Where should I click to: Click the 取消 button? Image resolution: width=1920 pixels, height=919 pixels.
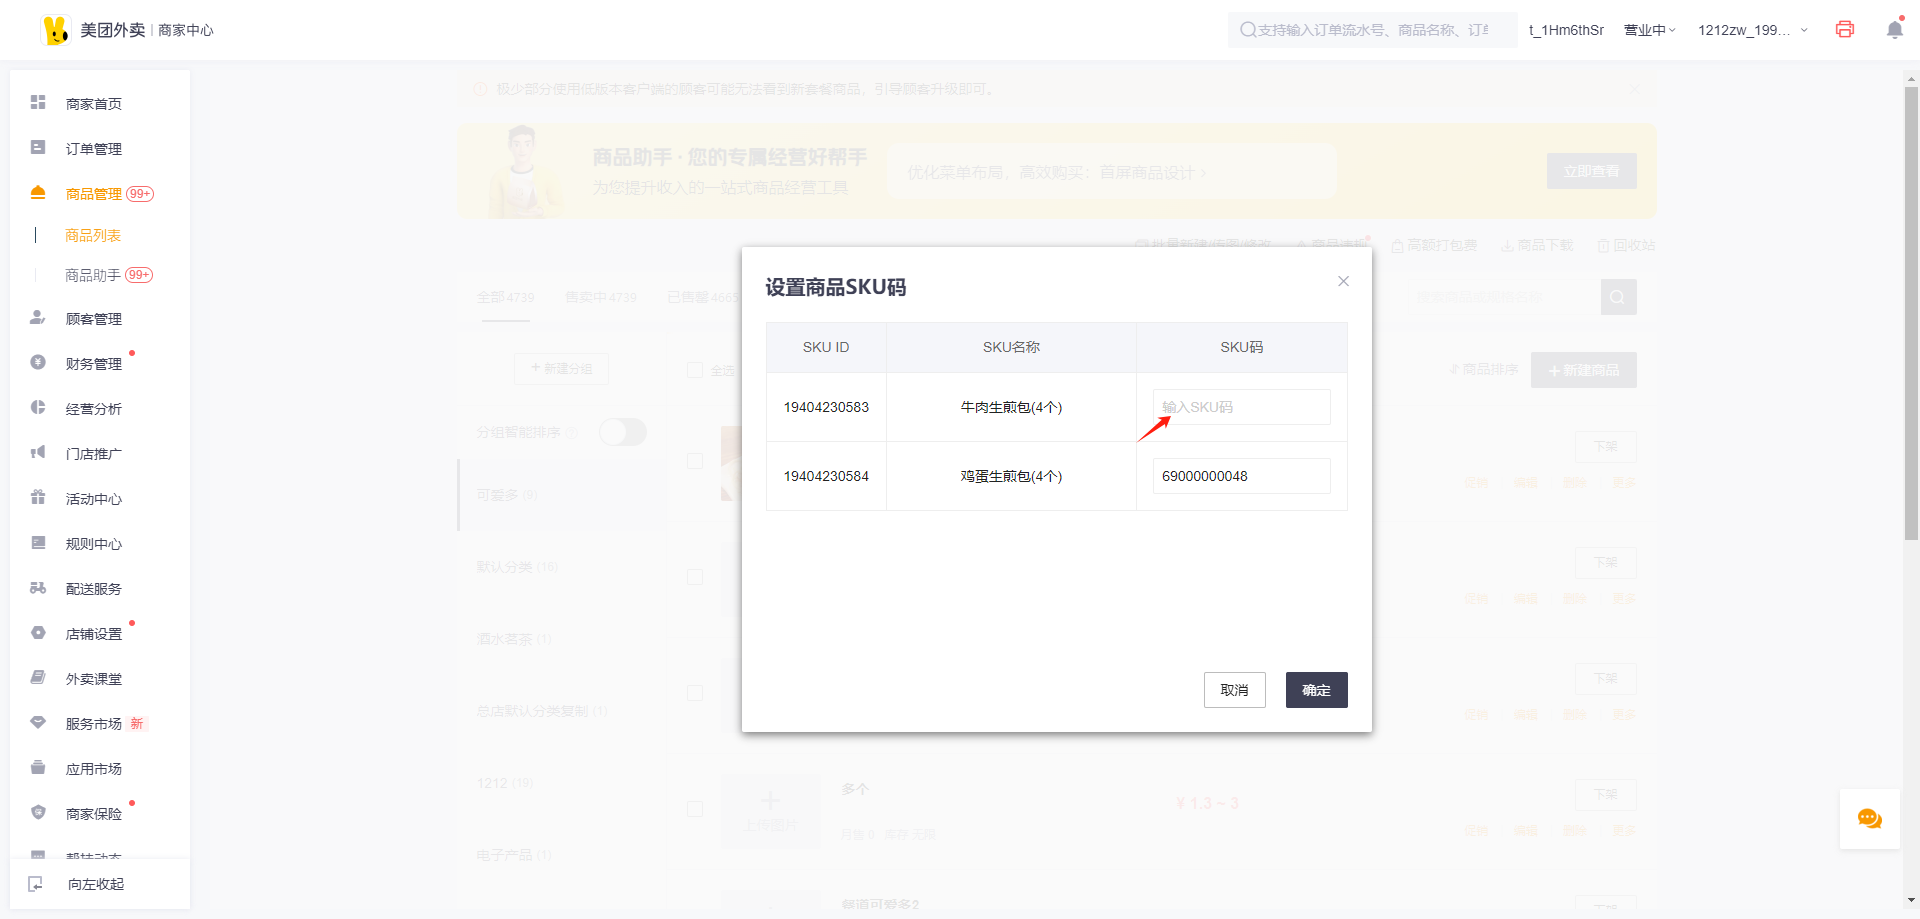point(1234,690)
